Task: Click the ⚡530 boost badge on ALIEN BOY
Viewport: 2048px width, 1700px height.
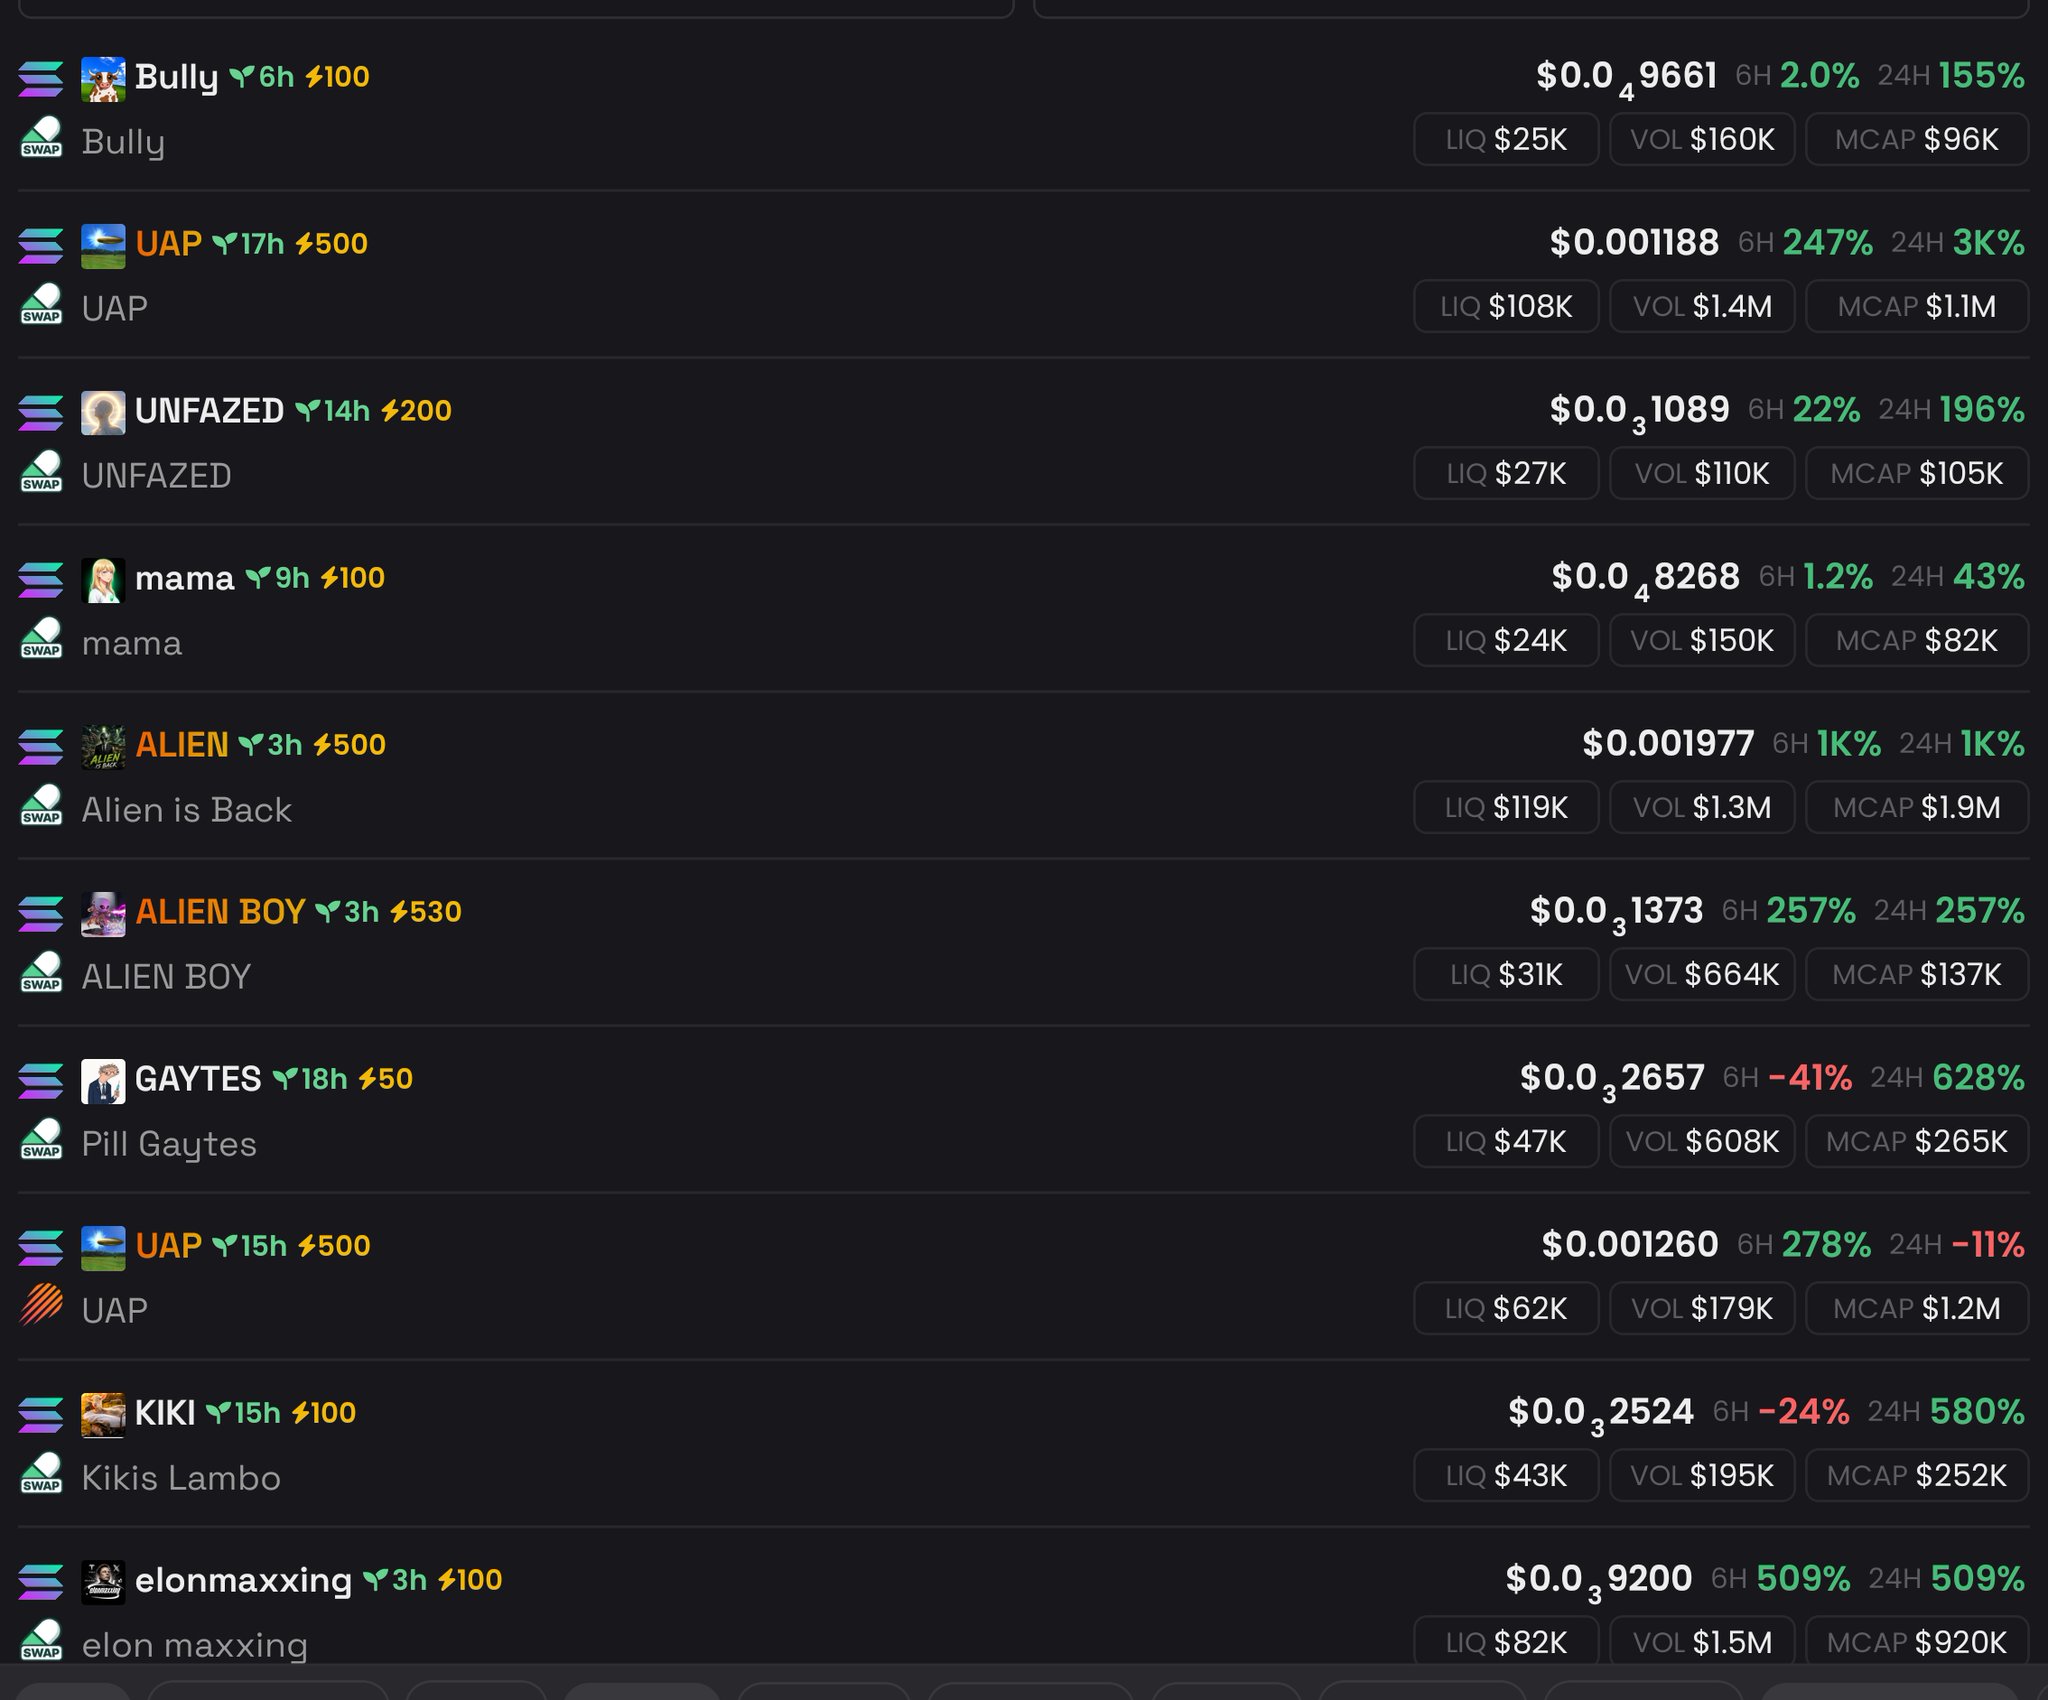Action: (425, 912)
